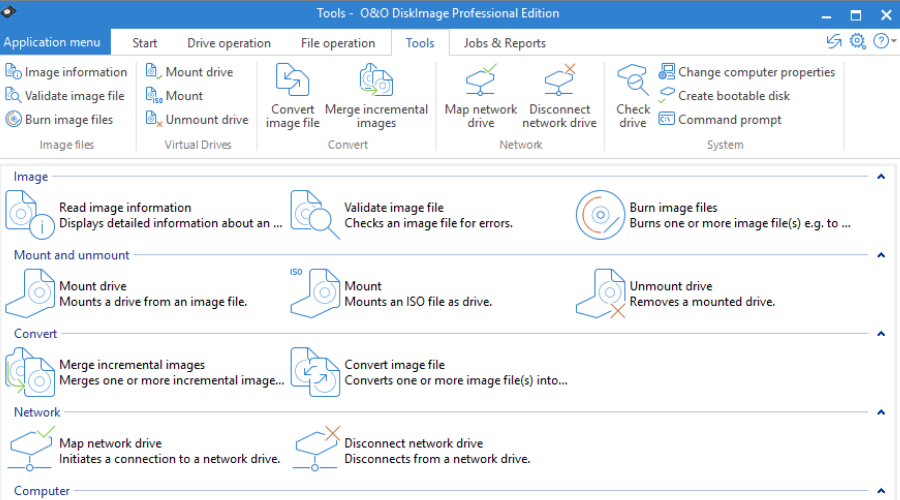The height and width of the screenshot is (500, 900).
Task: Collapse the Image section
Action: click(x=881, y=177)
